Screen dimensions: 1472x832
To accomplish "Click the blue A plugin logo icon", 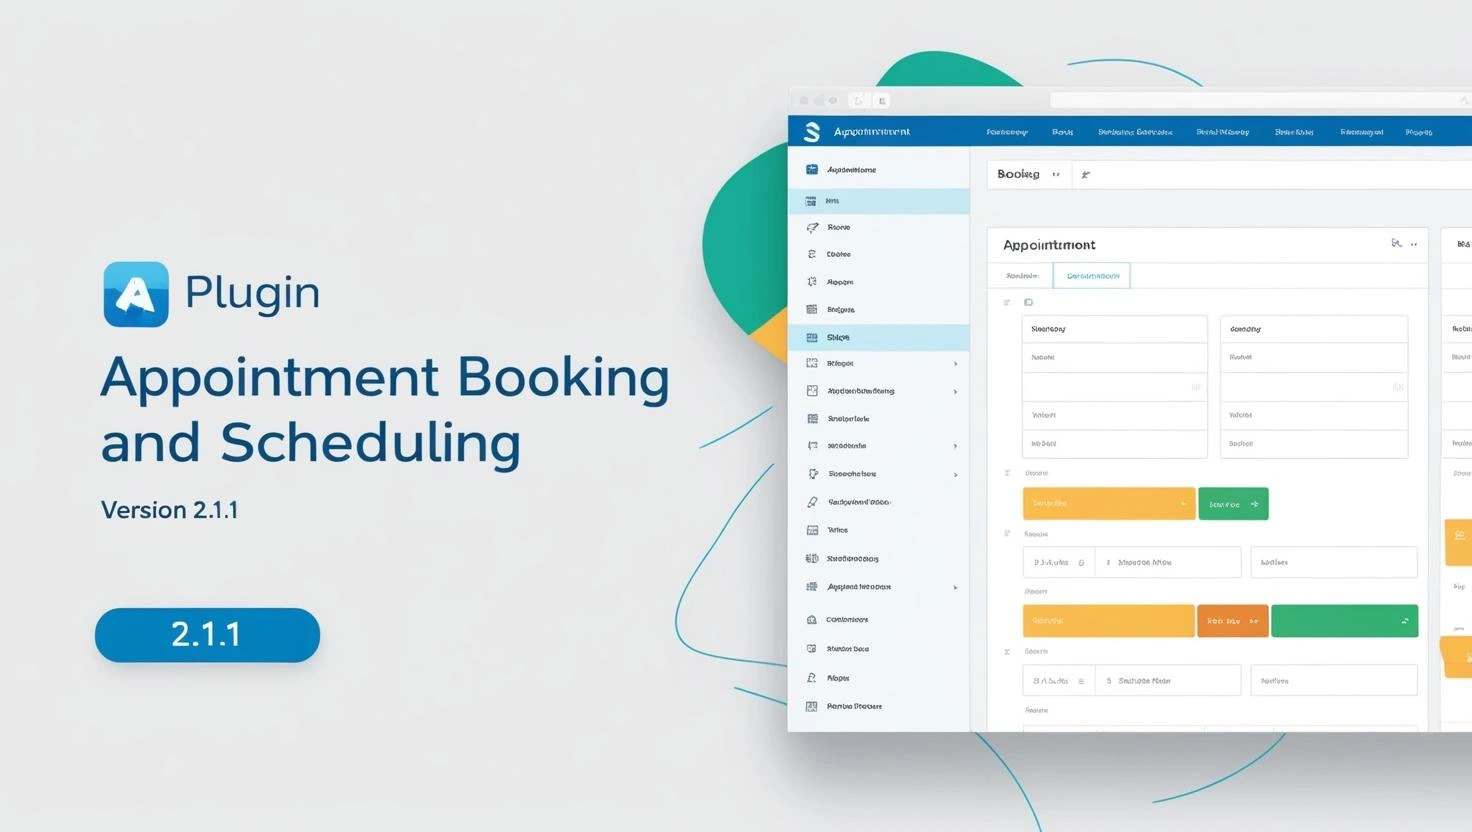I will (136, 294).
